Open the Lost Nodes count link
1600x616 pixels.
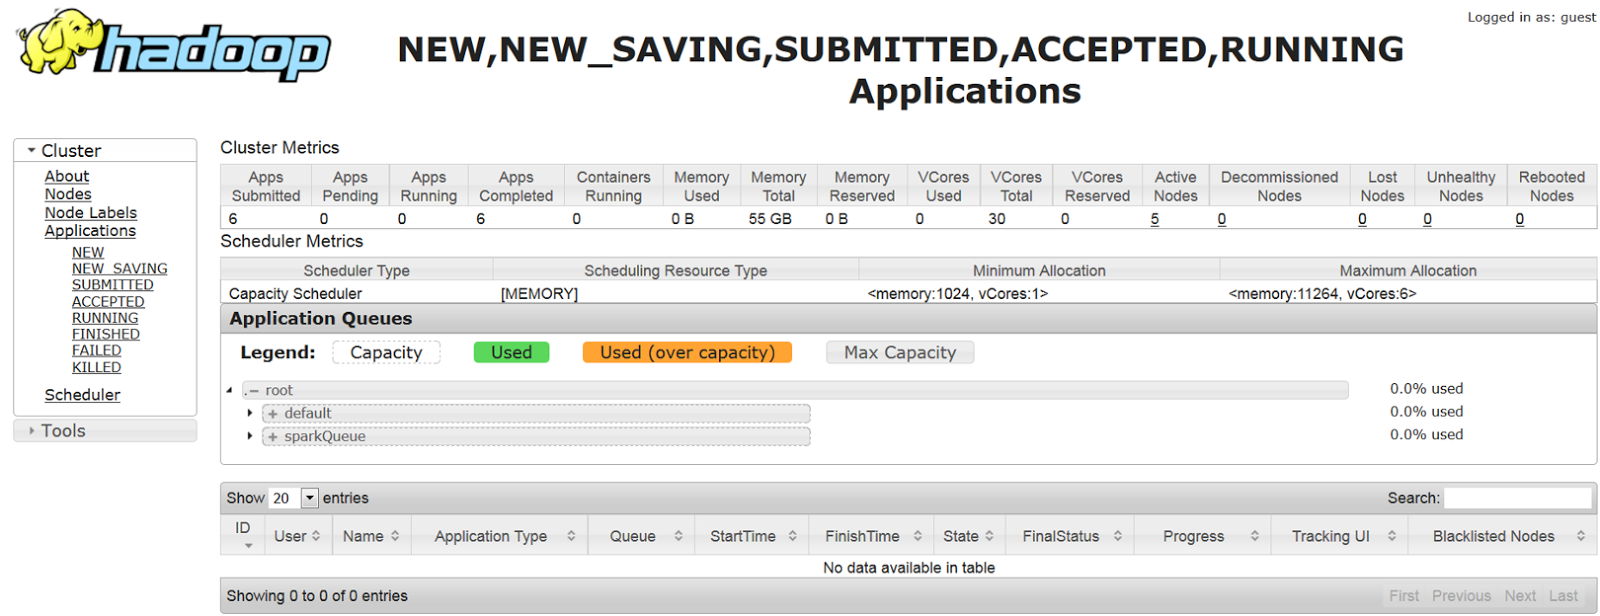[1362, 219]
